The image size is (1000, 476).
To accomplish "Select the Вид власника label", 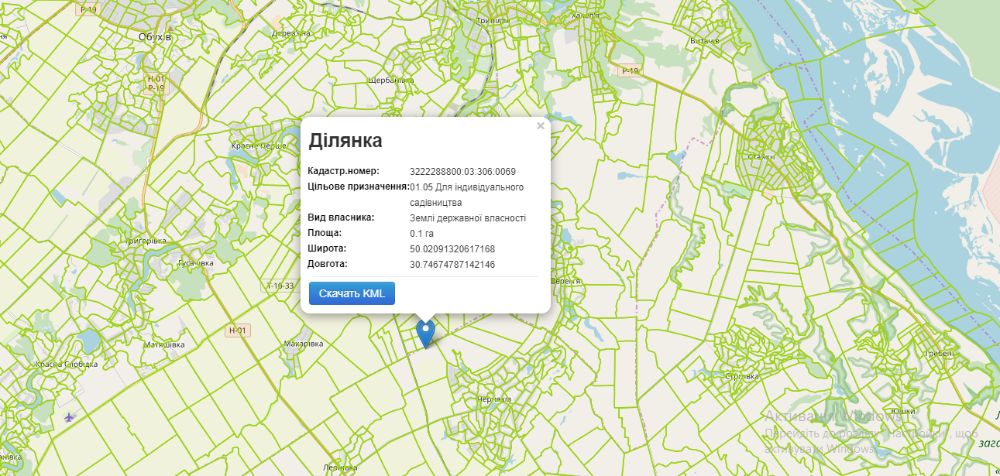I will 341,218.
